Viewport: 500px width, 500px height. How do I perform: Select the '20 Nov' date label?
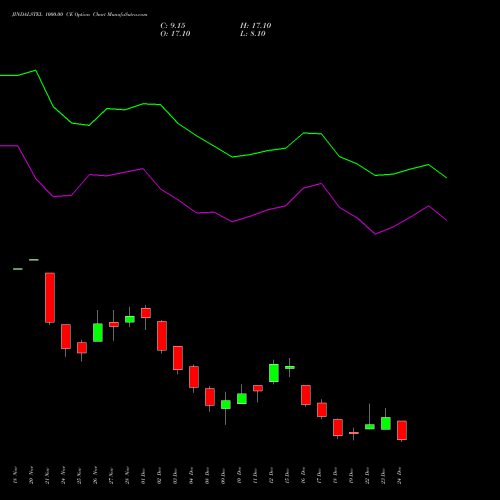(x=31, y=475)
